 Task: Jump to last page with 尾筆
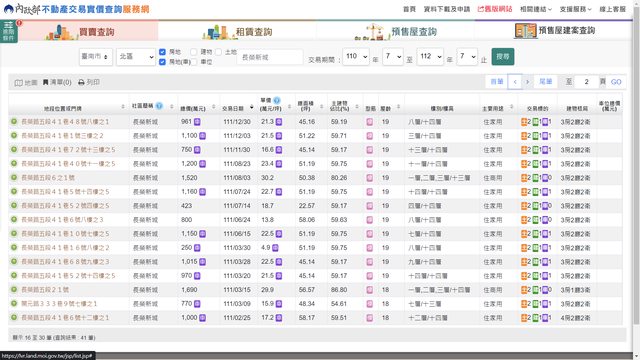coord(545,82)
